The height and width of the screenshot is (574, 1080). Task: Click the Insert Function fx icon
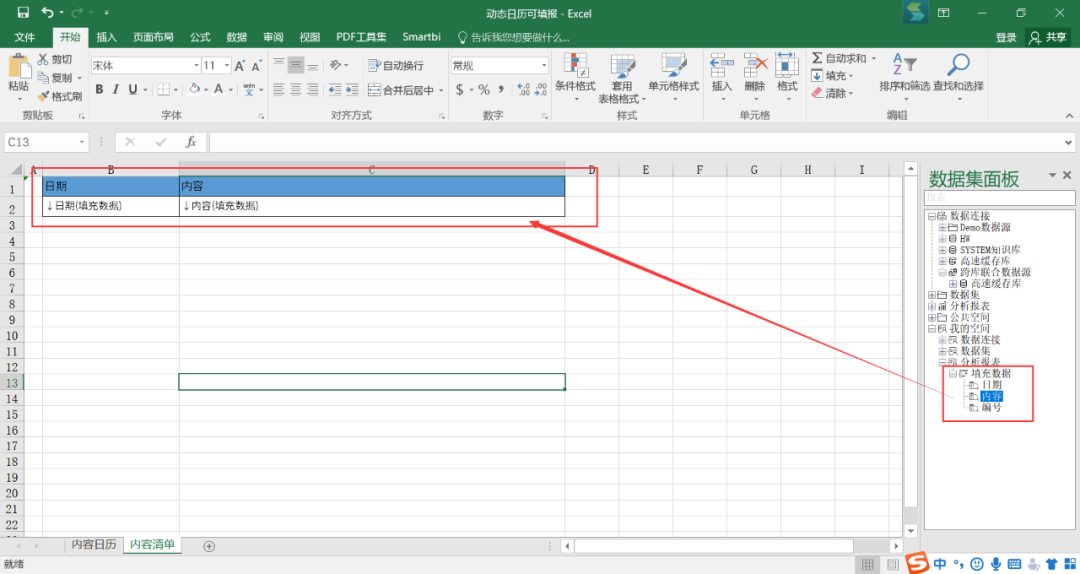tap(191, 142)
